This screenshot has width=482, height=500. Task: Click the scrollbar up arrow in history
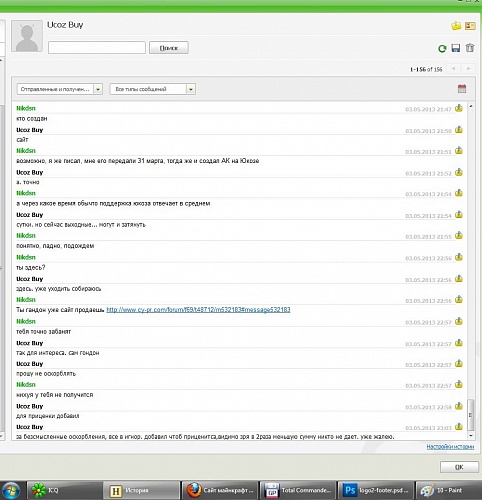pos(471,106)
